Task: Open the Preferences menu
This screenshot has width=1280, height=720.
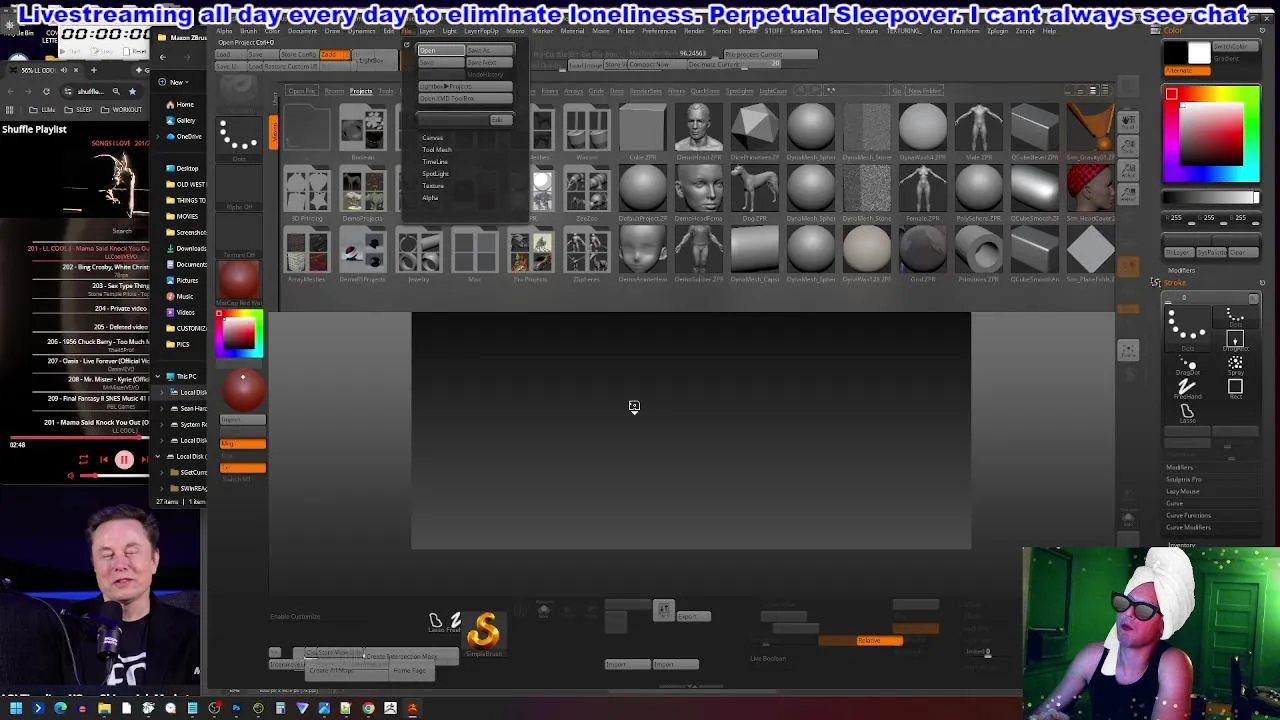Action: (x=659, y=31)
